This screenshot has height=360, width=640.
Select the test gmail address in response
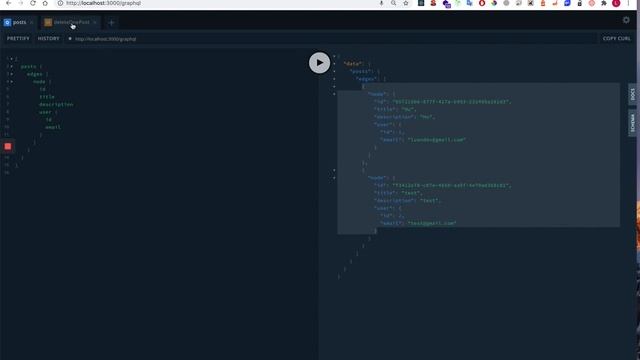click(432, 223)
